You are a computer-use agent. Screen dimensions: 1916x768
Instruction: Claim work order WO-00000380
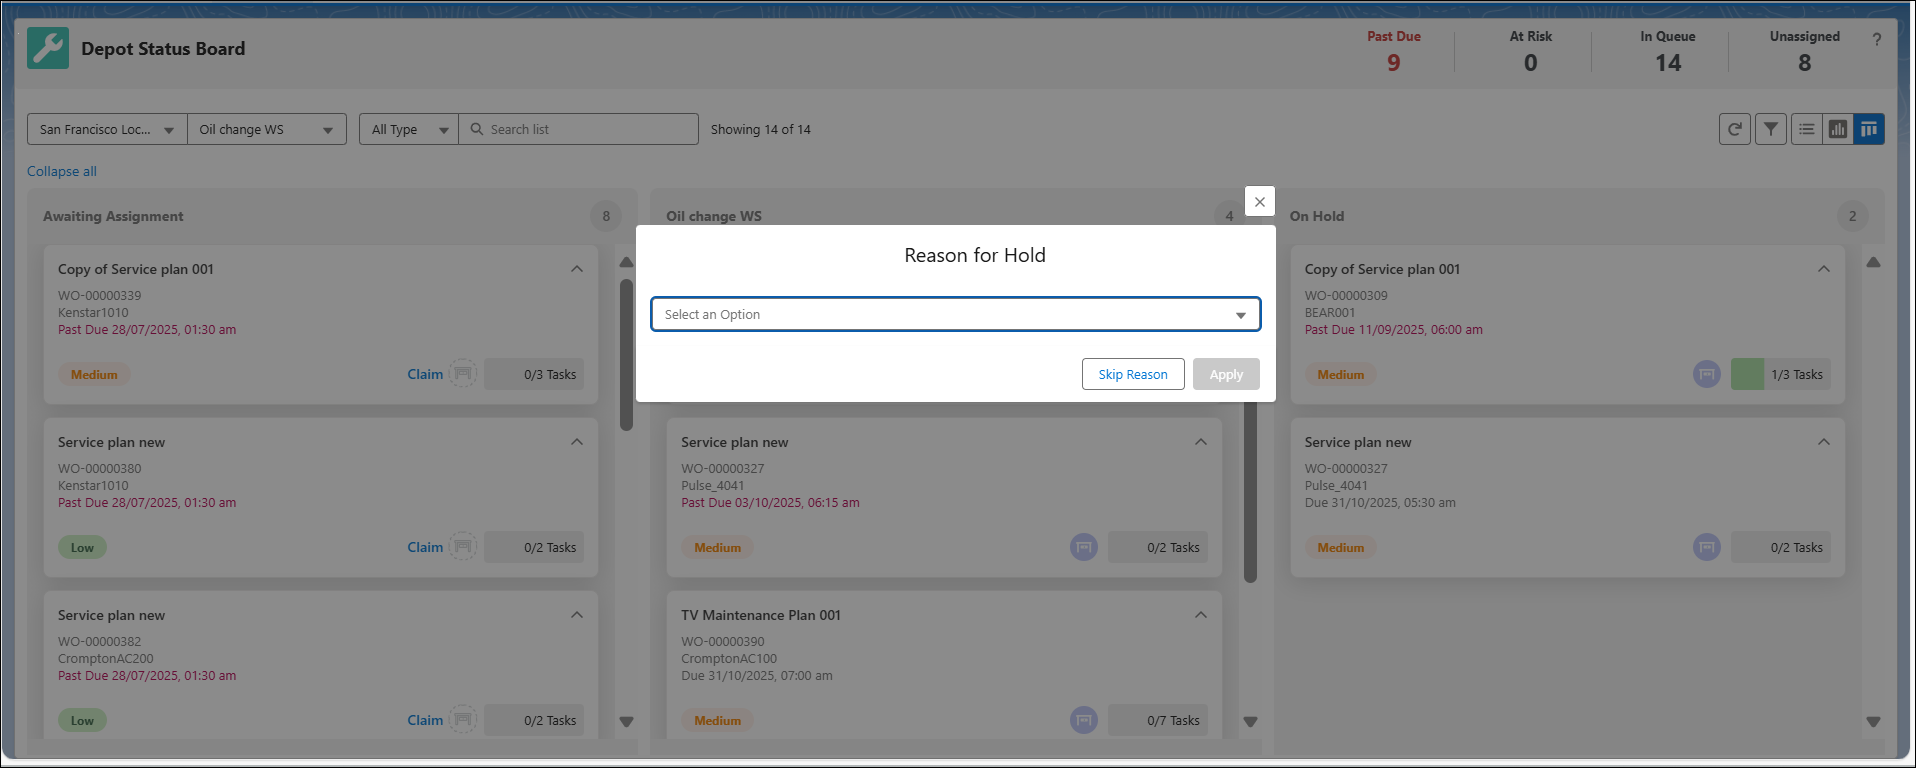click(425, 547)
